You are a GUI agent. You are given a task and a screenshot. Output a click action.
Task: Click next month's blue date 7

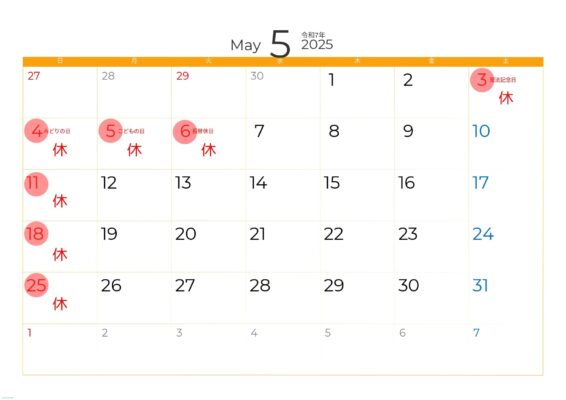click(x=476, y=332)
